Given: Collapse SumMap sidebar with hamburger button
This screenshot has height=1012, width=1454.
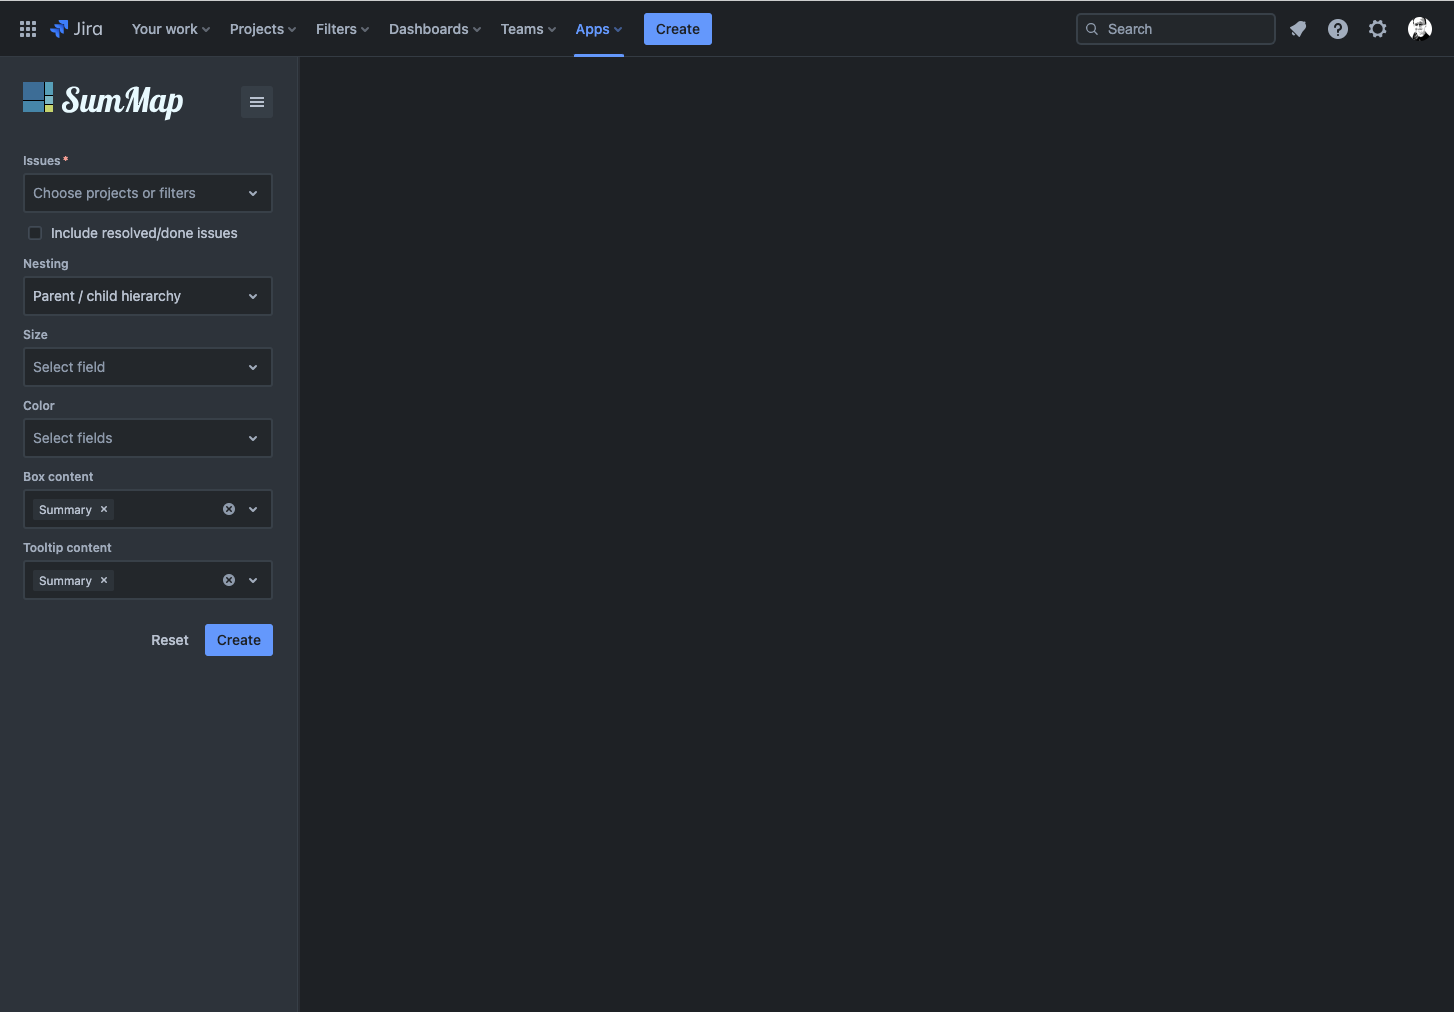Looking at the screenshot, I should [257, 102].
